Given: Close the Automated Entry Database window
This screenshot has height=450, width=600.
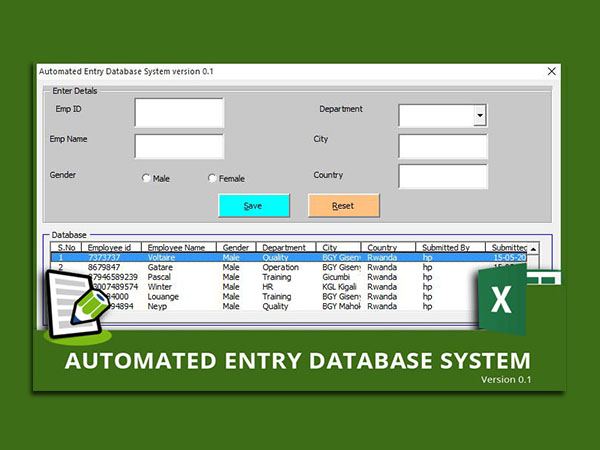Looking at the screenshot, I should [551, 71].
